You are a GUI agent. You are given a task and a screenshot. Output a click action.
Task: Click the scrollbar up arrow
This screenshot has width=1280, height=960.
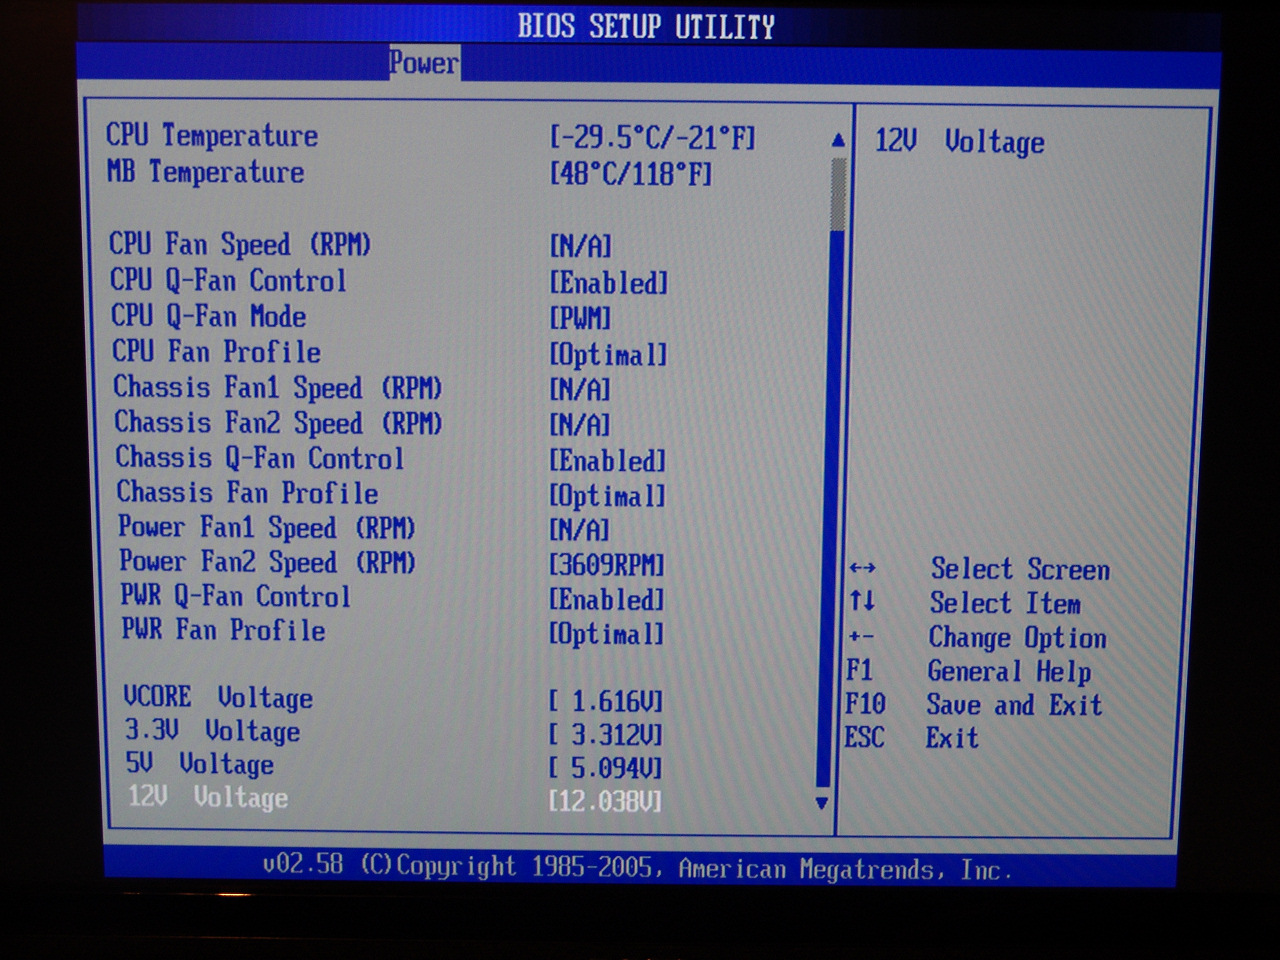838,140
